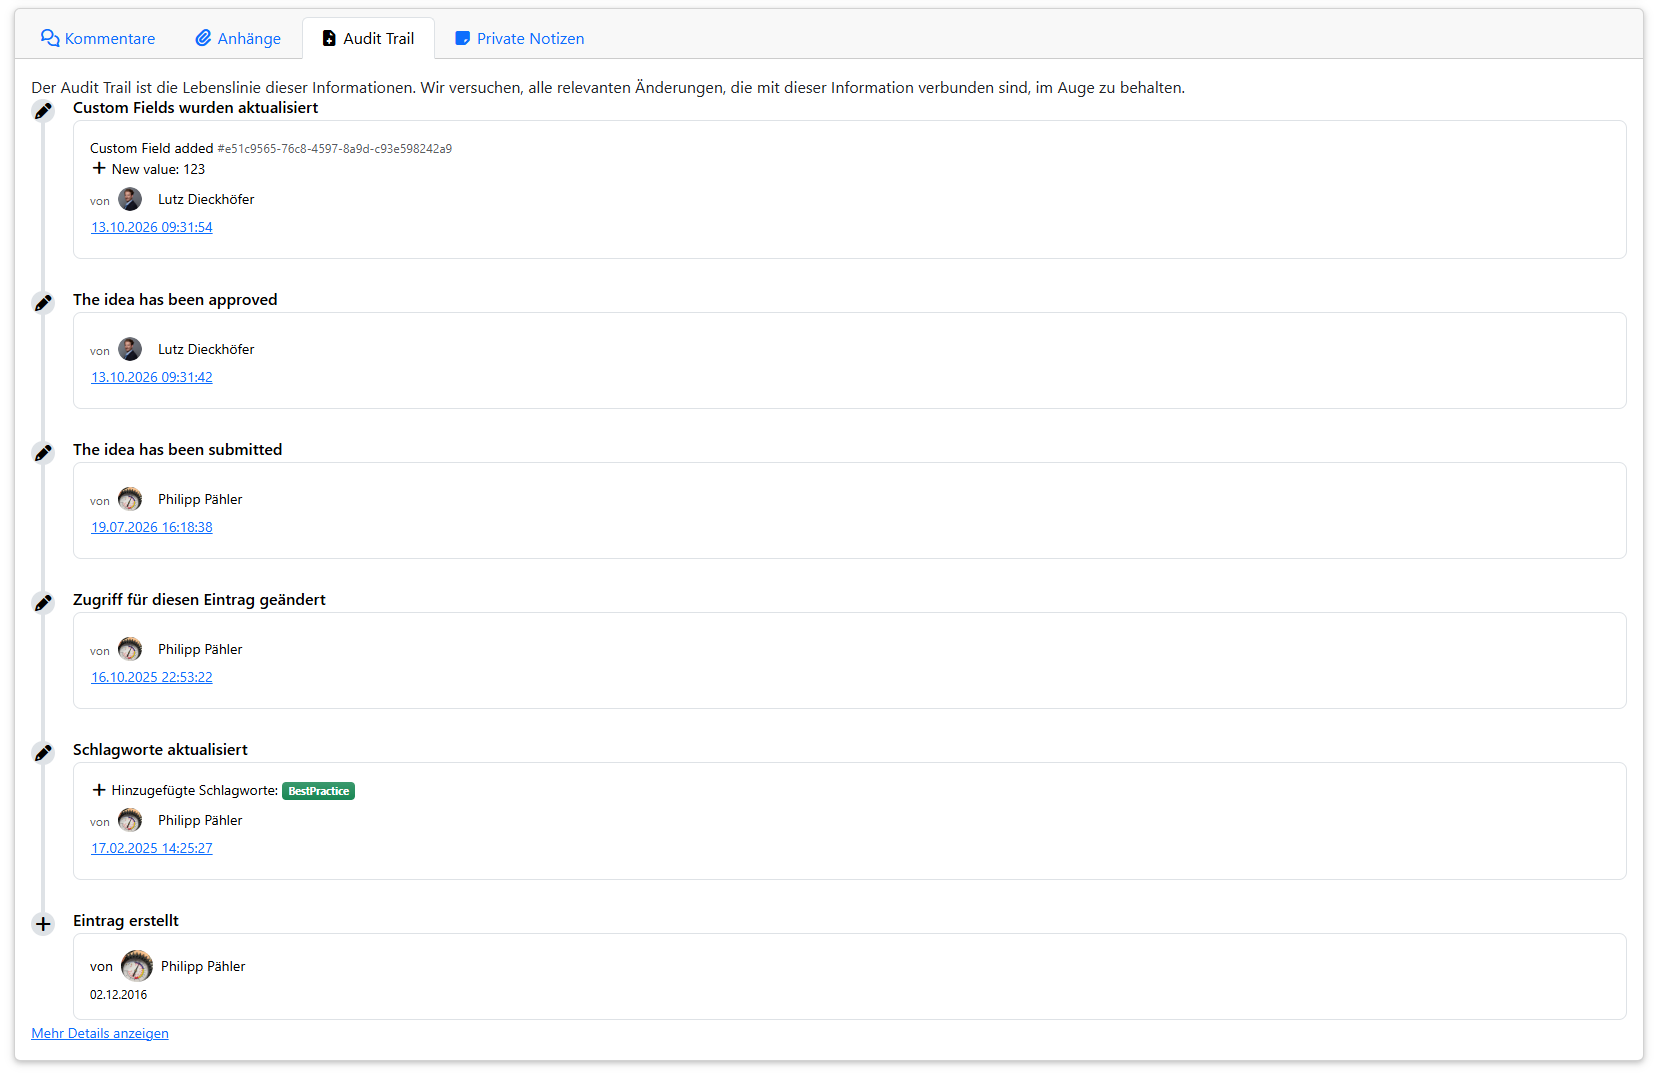Screen dimensions: 1656x1073
Task: Click the plus icon before 'New value: 123'
Action: (x=99, y=169)
